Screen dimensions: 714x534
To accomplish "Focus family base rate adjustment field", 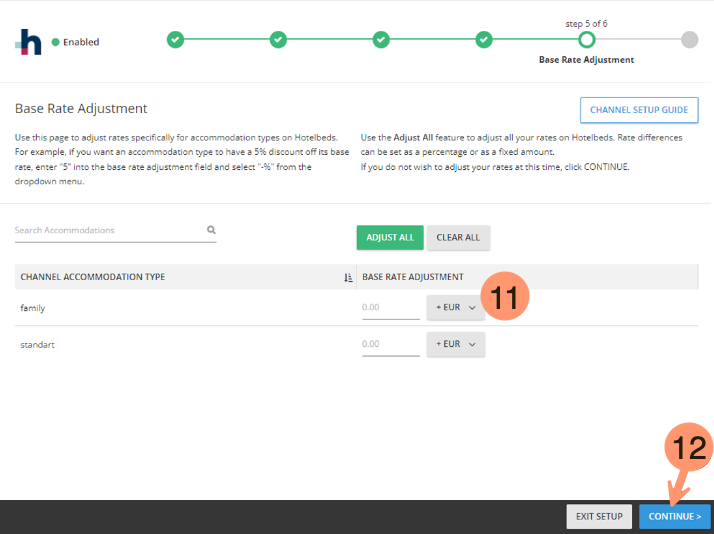I will 391,308.
